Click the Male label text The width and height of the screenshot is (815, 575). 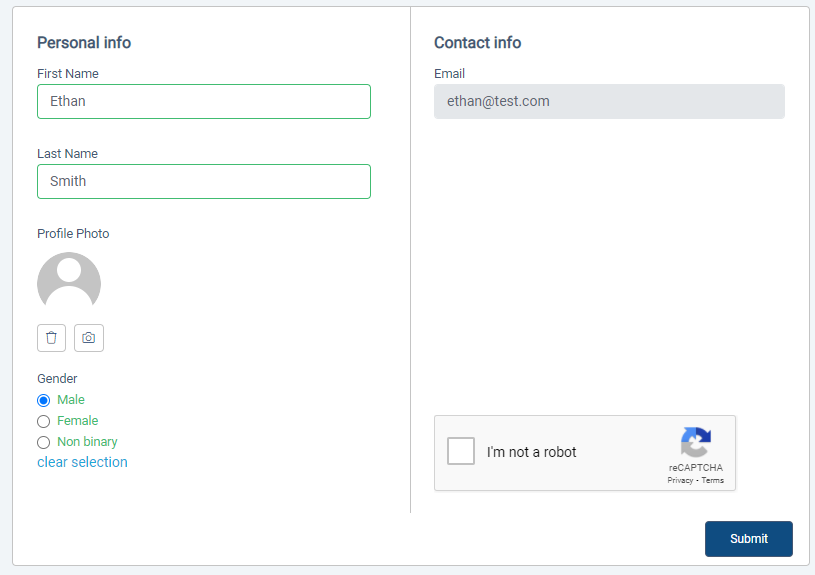(70, 400)
